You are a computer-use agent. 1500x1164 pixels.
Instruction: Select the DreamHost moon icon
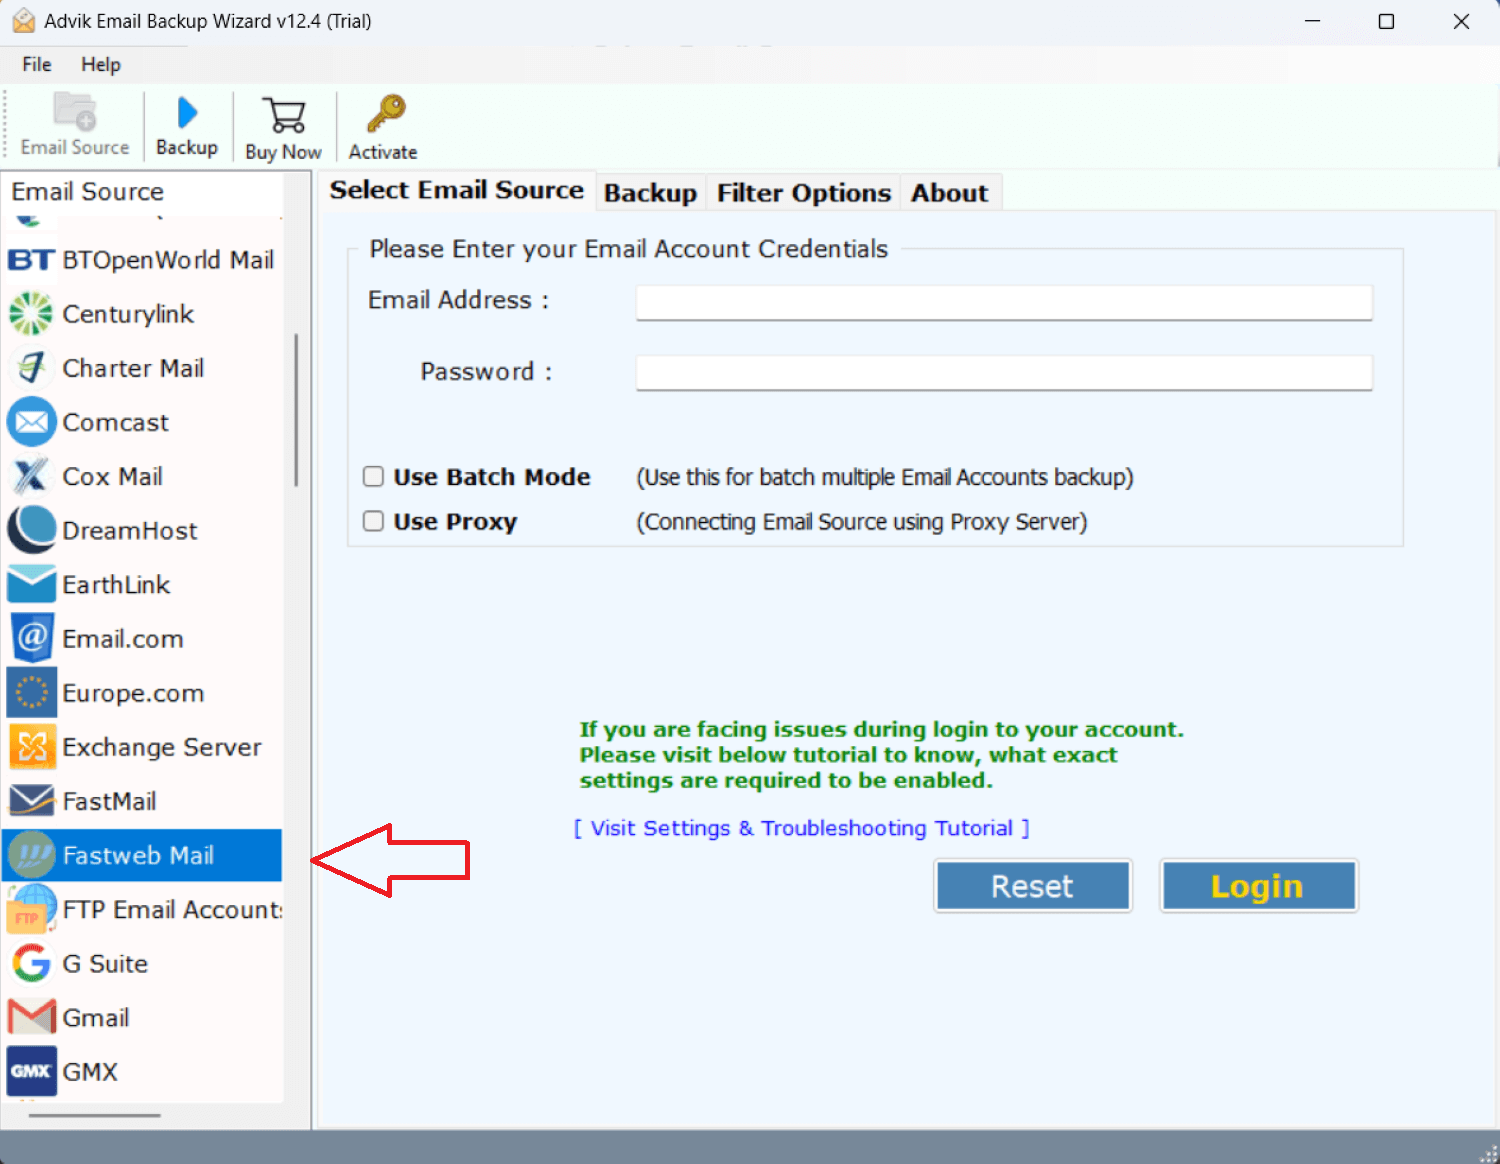[x=31, y=530]
